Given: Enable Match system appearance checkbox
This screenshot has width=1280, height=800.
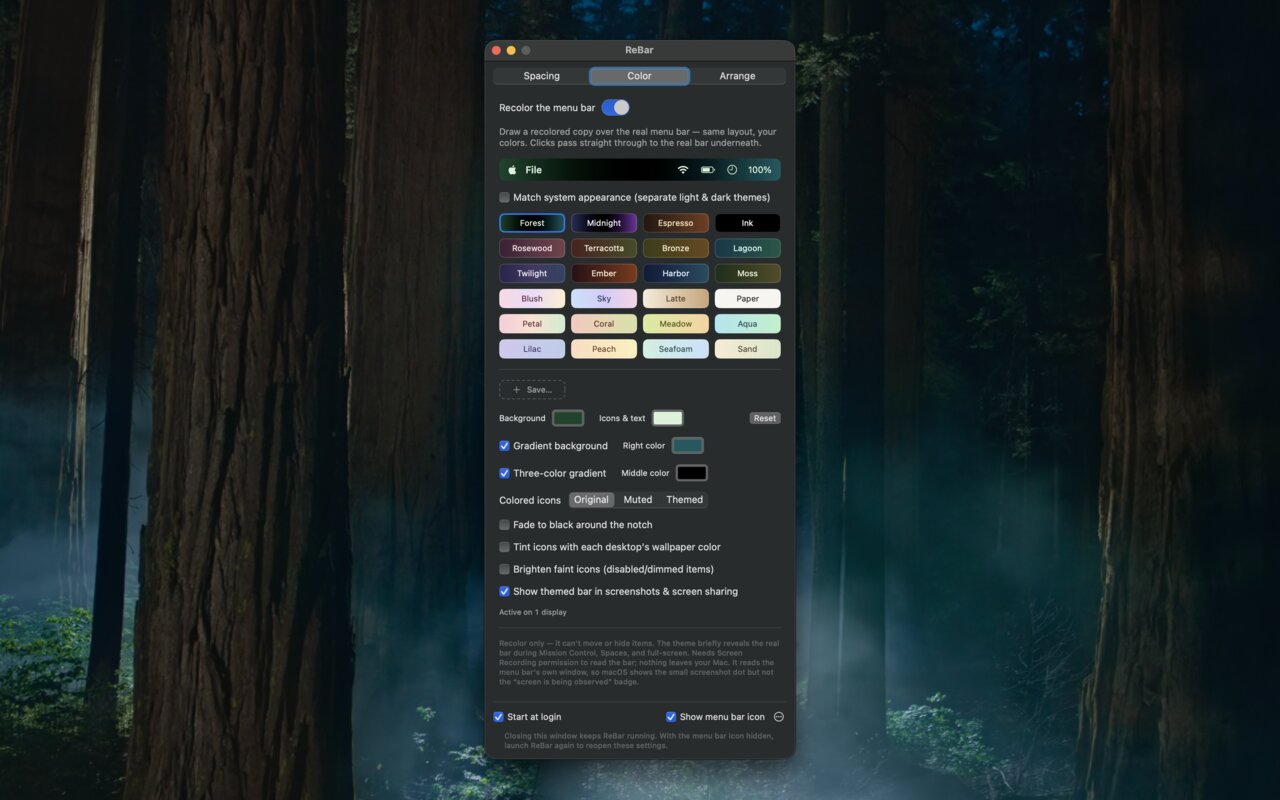Looking at the screenshot, I should (x=505, y=197).
